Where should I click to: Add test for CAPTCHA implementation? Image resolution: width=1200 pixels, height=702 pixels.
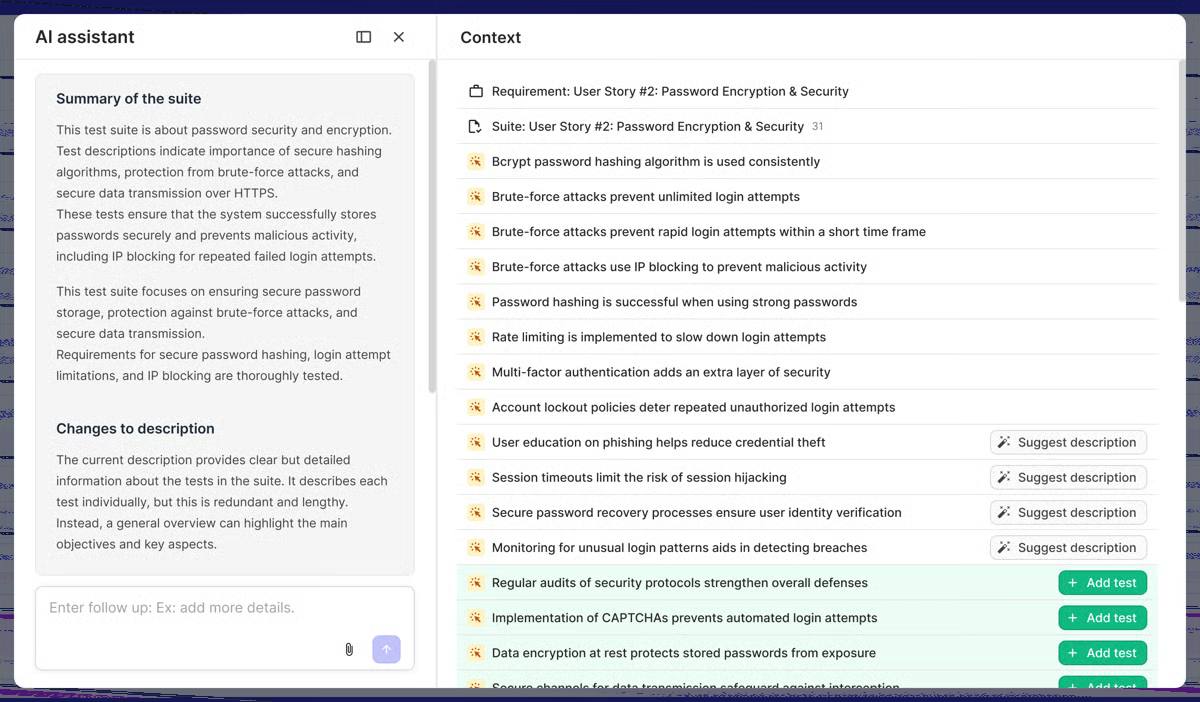pos(1102,617)
